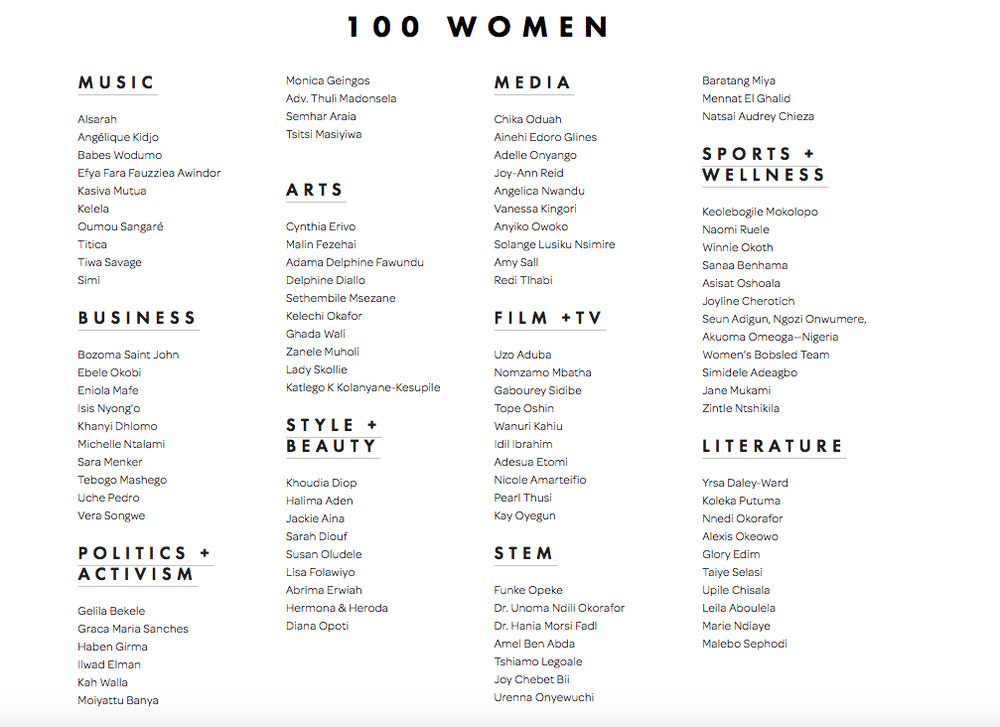The image size is (1000, 727).
Task: Click the name Simi
Action: coord(89,280)
